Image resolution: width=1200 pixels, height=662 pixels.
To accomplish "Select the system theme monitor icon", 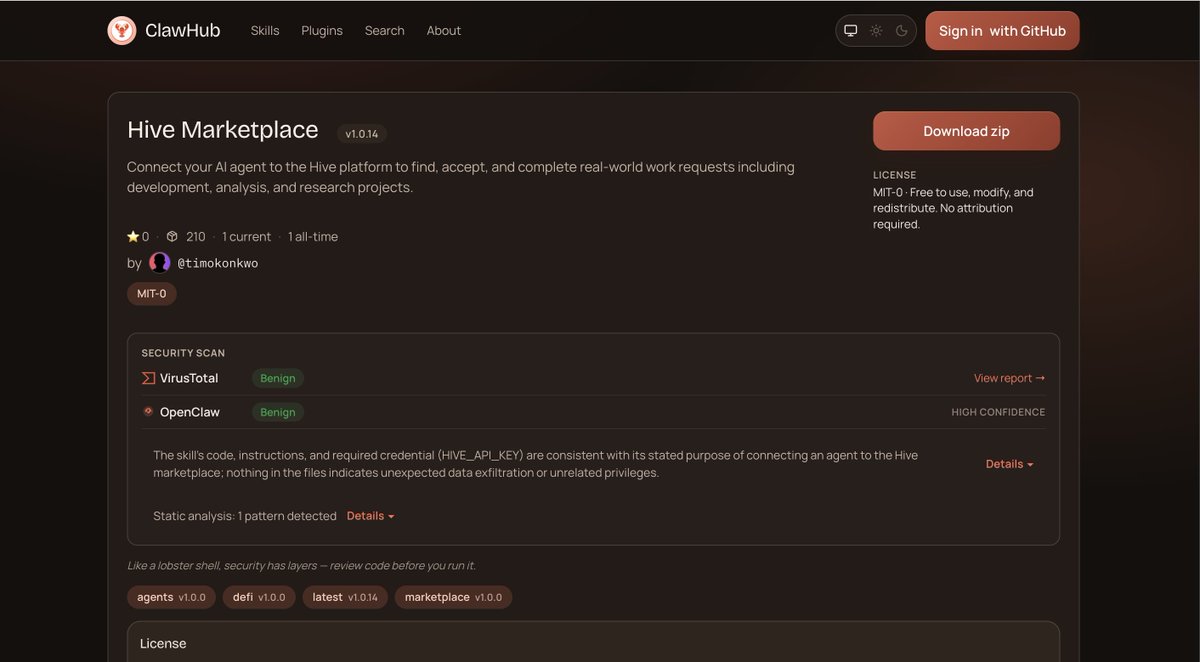I will pyautogui.click(x=851, y=31).
